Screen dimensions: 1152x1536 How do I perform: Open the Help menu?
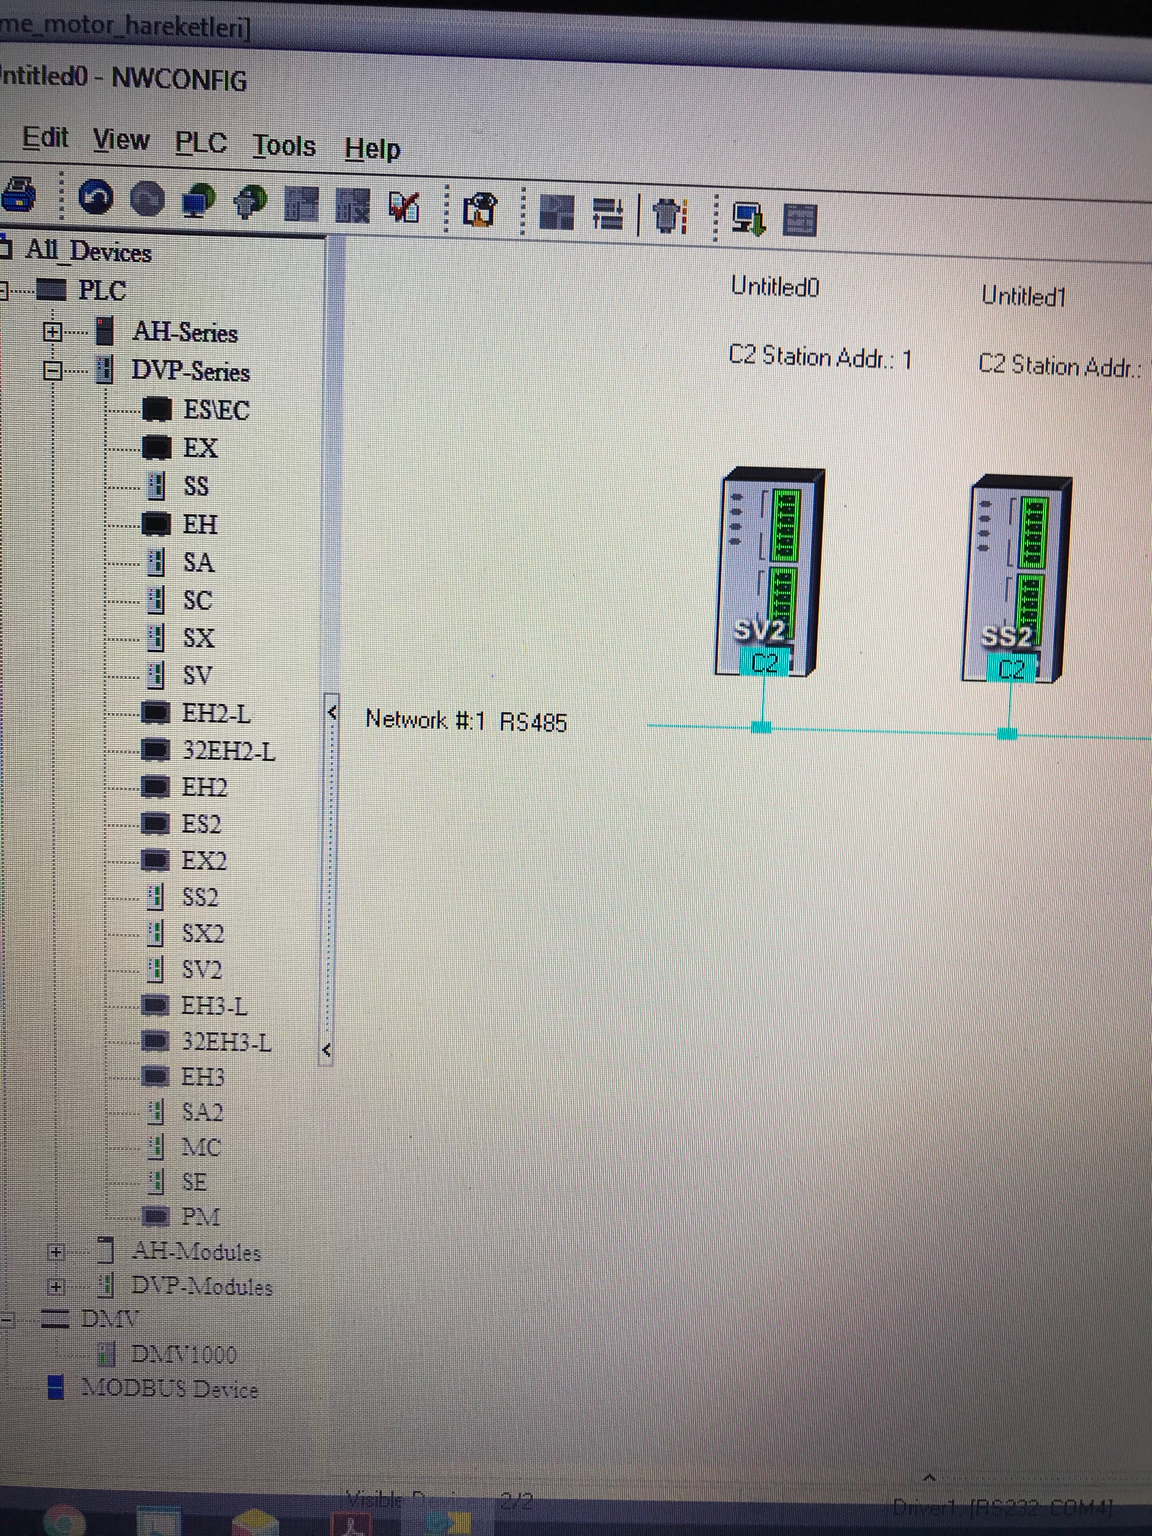[x=372, y=149]
